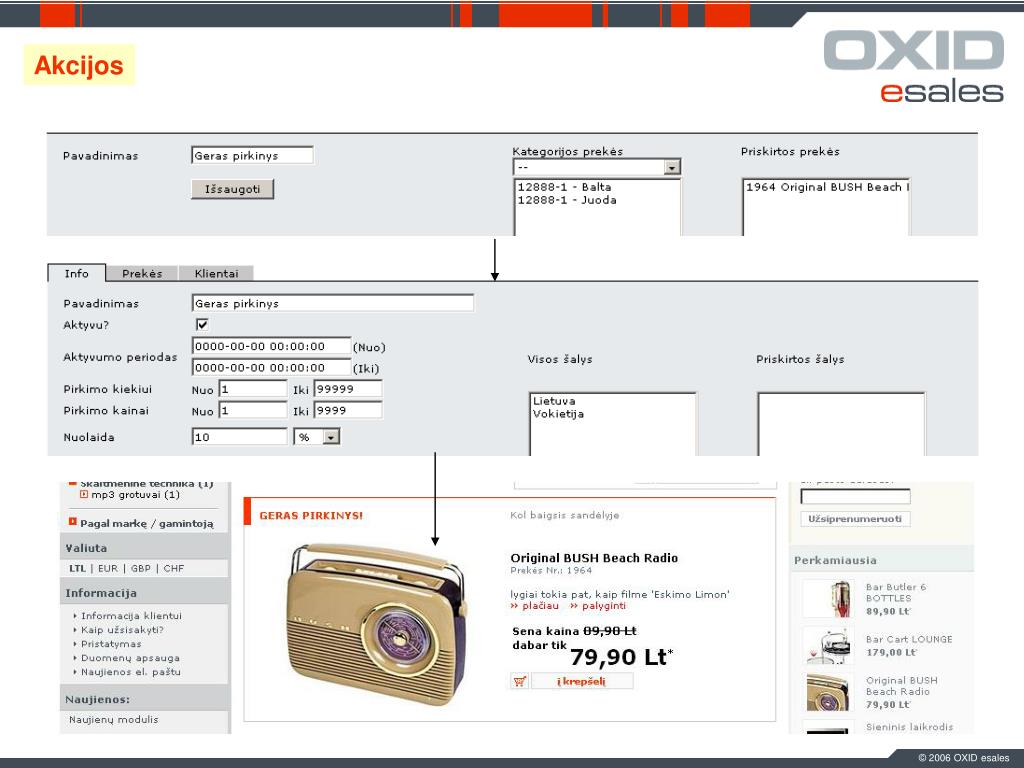Open the mp3 grotuvai (1) category
The image size is (1024, 768).
[x=135, y=495]
